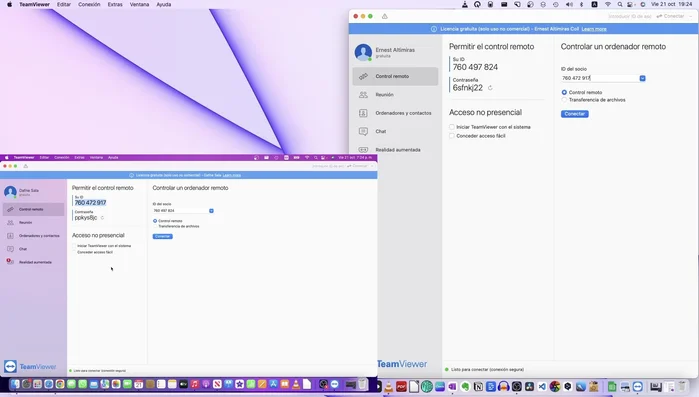Refresh the password ppkys8jc in Dafne's window
The image size is (699, 397).
[x=102, y=218]
